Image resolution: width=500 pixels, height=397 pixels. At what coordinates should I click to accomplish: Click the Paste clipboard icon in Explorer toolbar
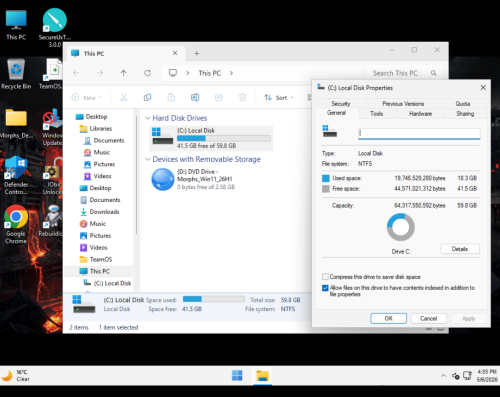(x=171, y=97)
